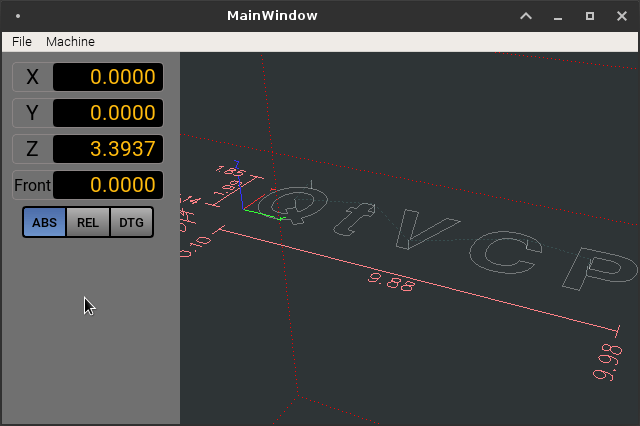Screen dimensions: 640x426
Task: Click the Z axis label button
Action: point(32,149)
